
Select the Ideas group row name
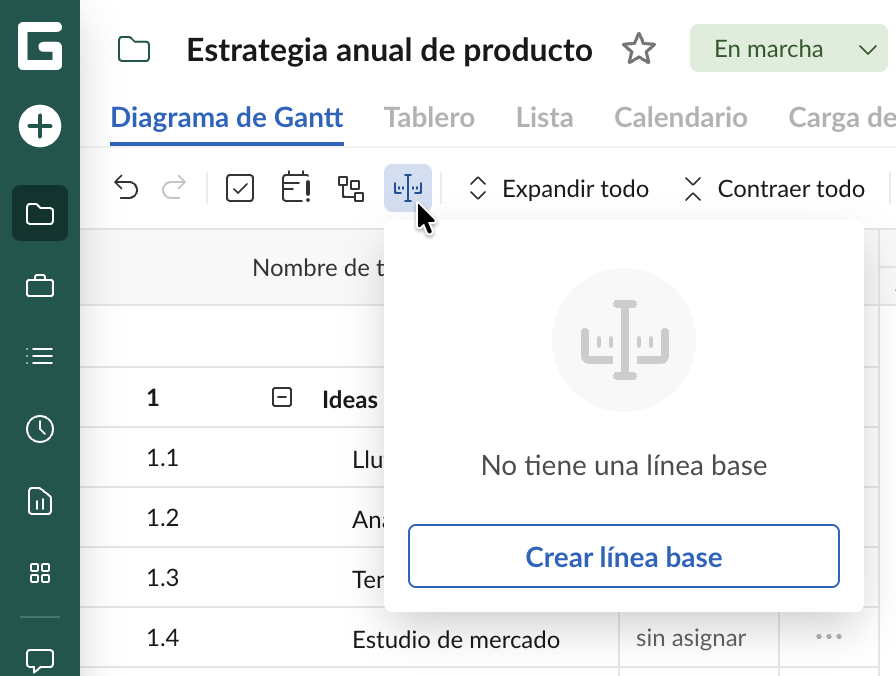click(x=350, y=400)
